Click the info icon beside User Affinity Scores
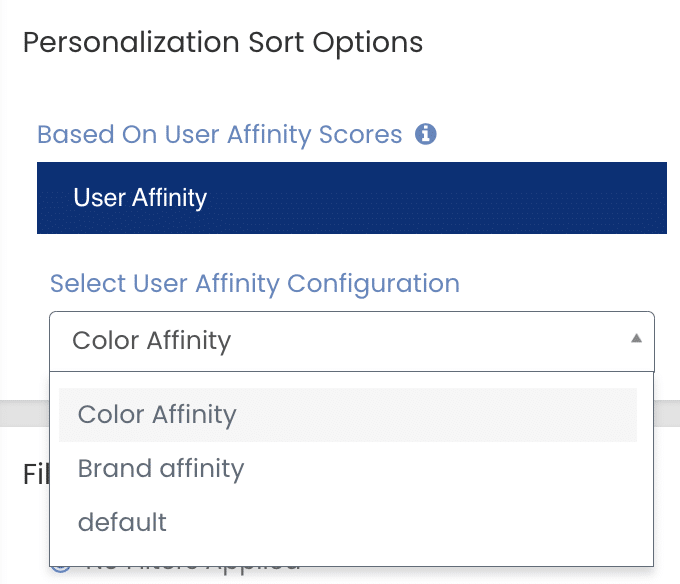This screenshot has width=680, height=584. tap(426, 134)
